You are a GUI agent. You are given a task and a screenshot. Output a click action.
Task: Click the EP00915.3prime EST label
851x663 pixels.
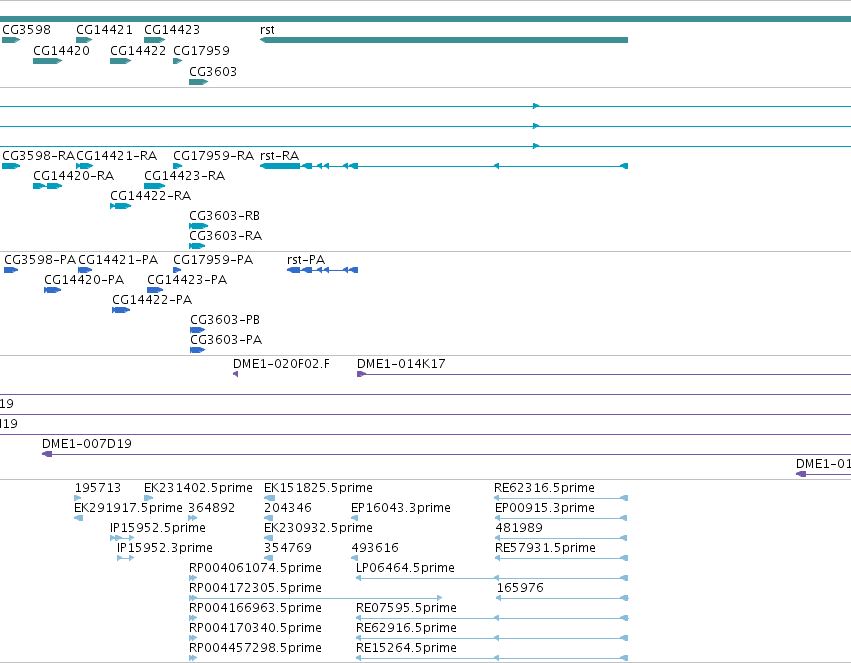(545, 509)
